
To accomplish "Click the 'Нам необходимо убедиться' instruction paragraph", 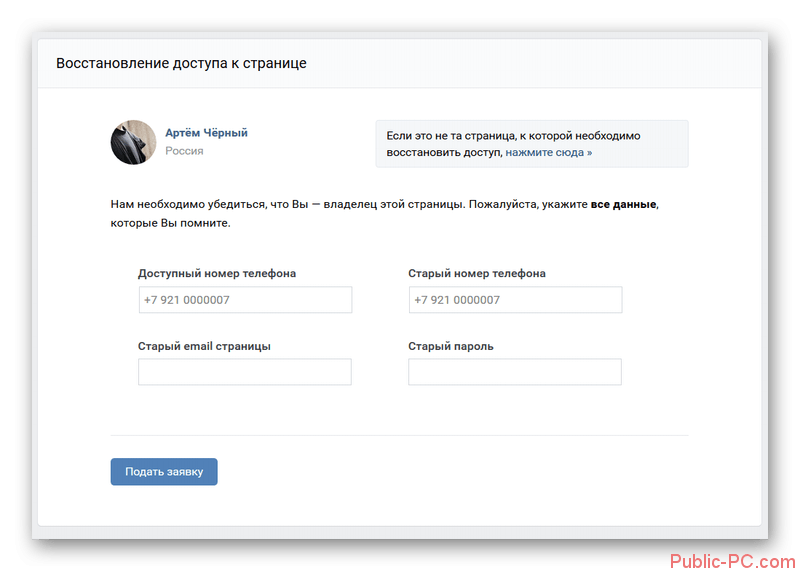I will (x=385, y=213).
